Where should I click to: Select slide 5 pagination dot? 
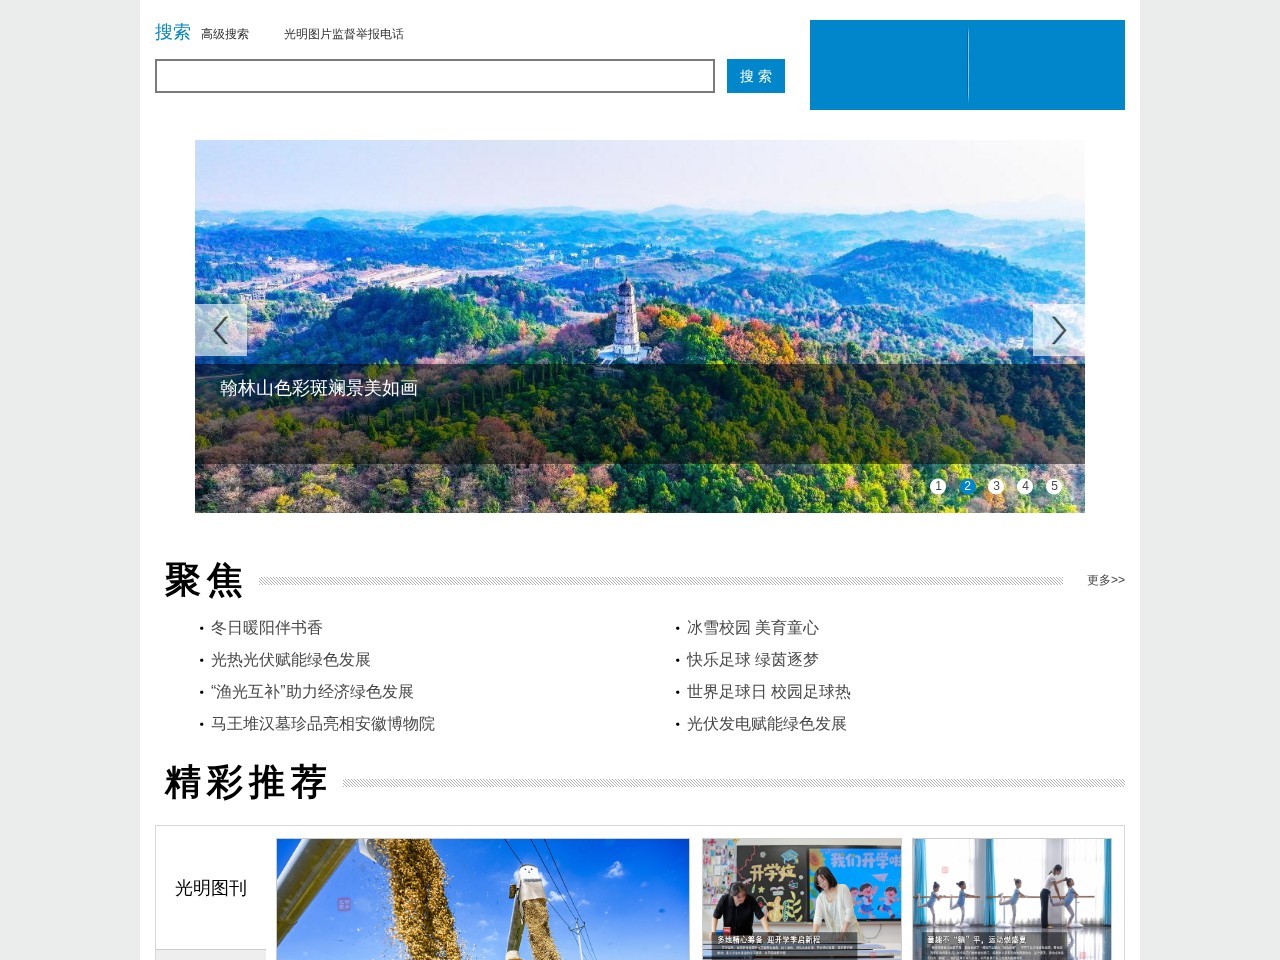coord(1053,486)
